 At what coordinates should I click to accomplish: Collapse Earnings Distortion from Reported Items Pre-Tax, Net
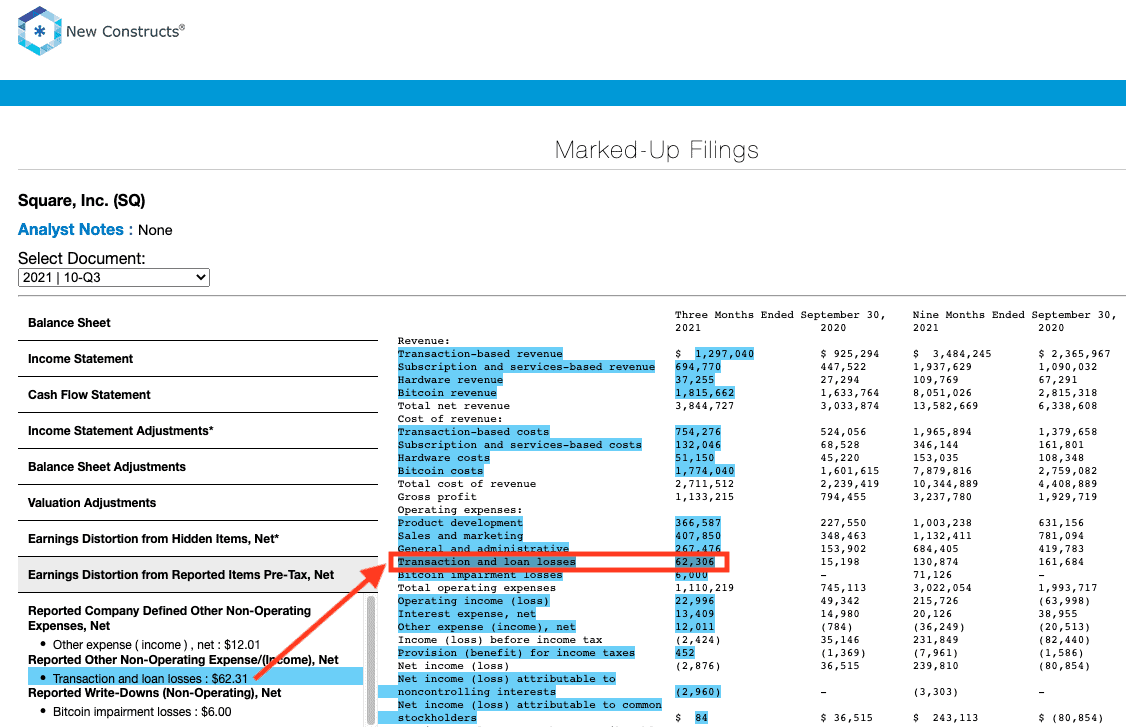coord(197,575)
